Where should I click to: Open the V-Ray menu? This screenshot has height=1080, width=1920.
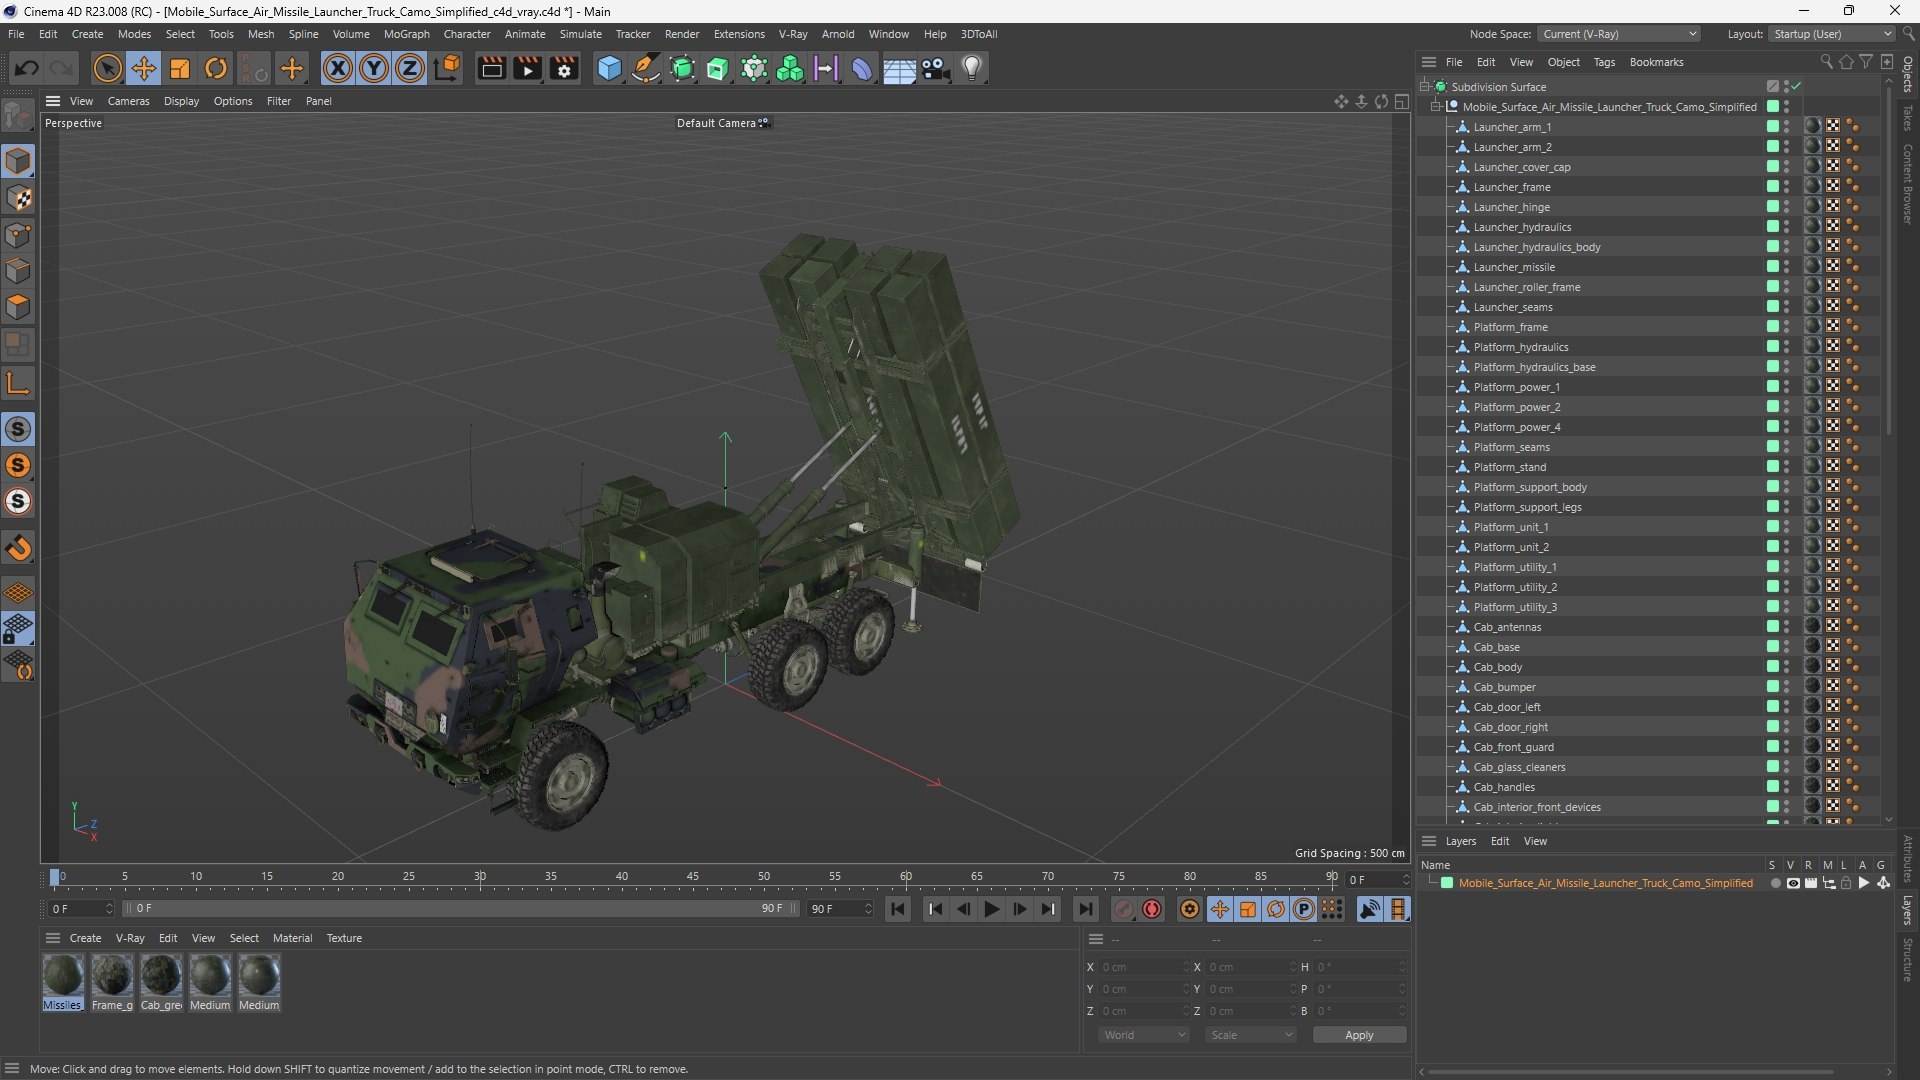point(793,34)
